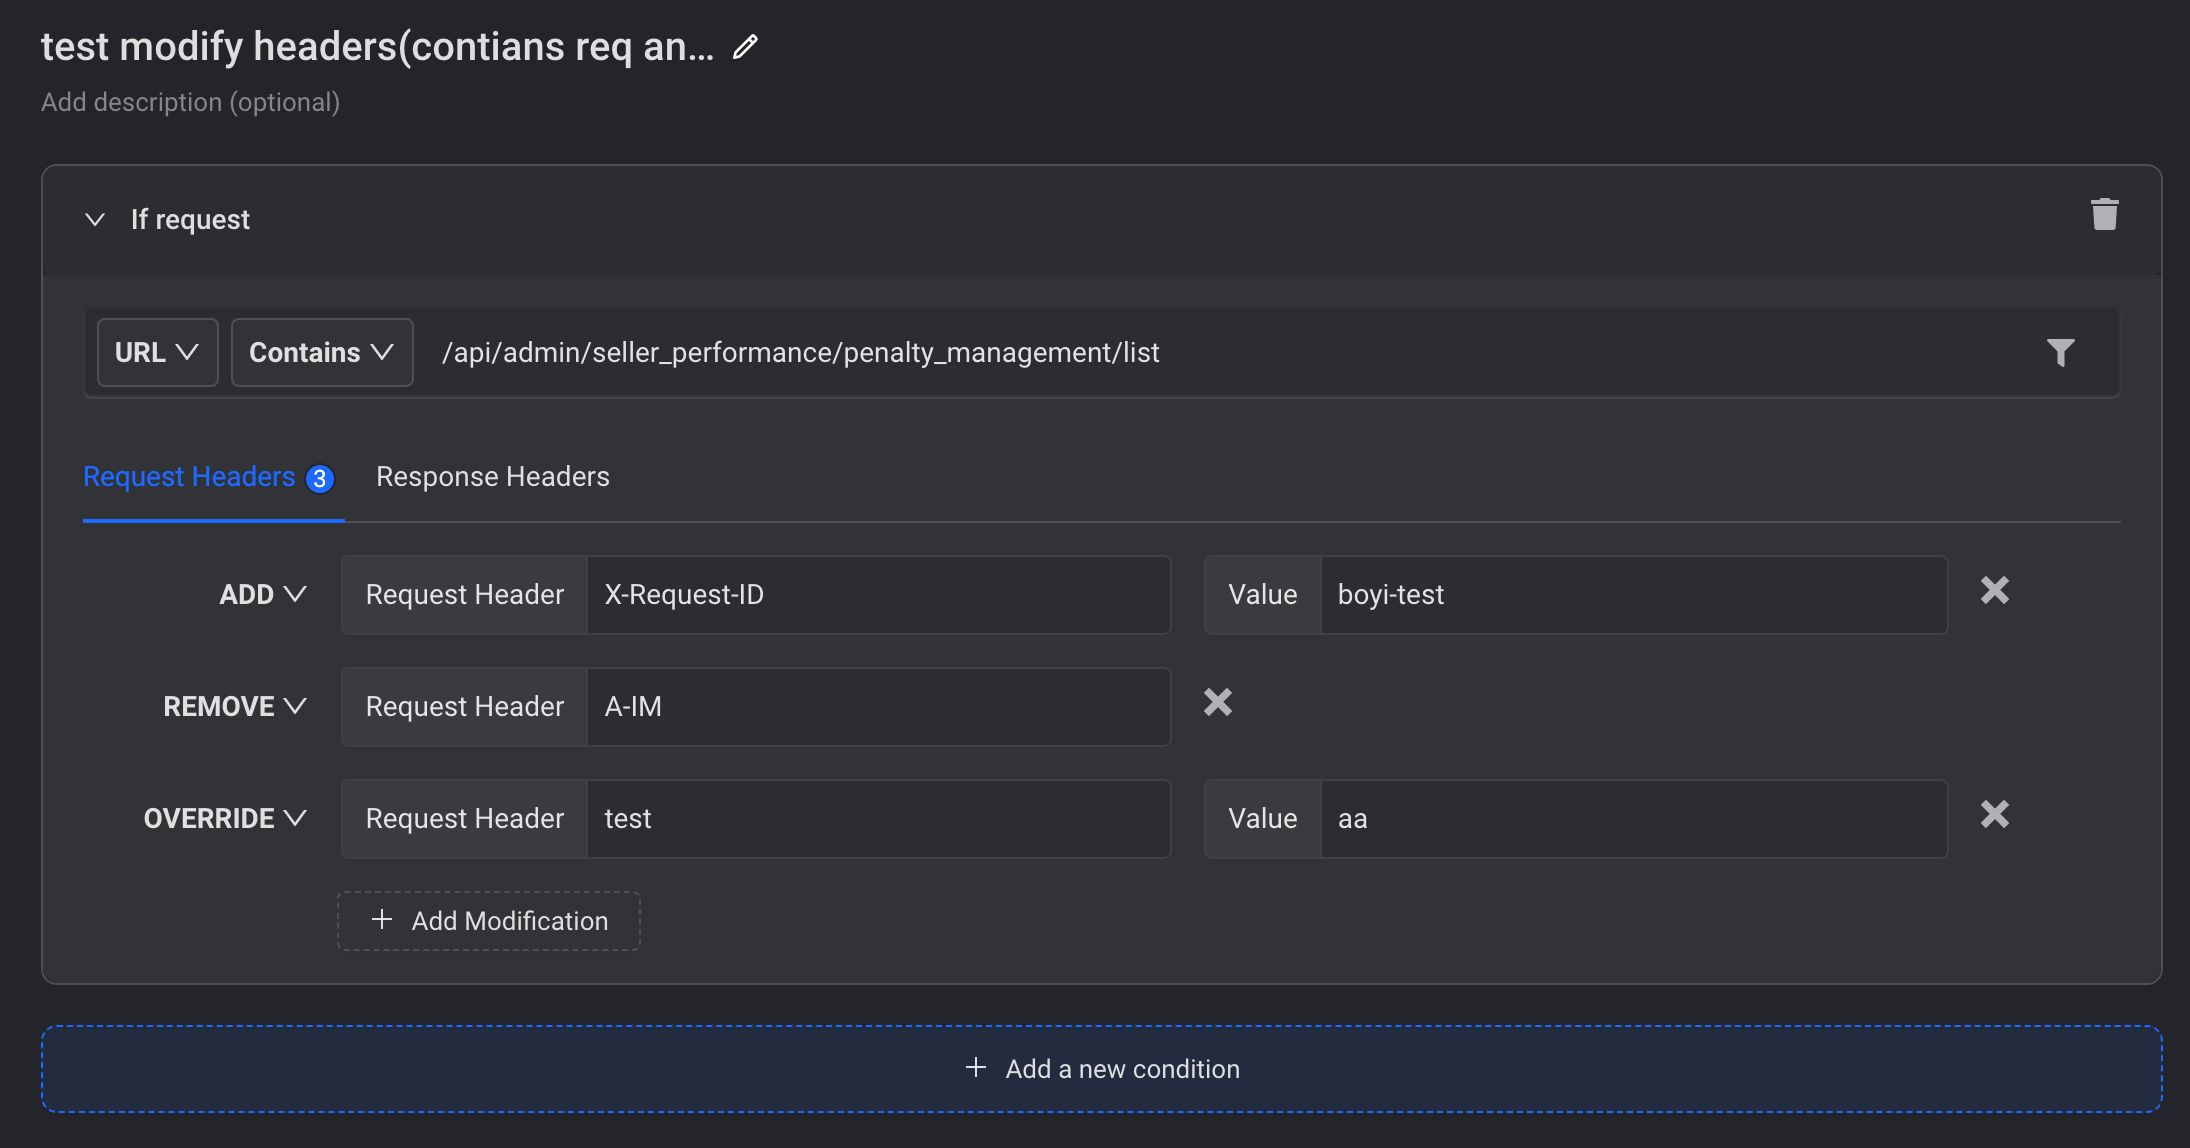Viewport: 2190px width, 1148px height.
Task: Delete the If request condition with trash icon
Action: coord(2104,214)
